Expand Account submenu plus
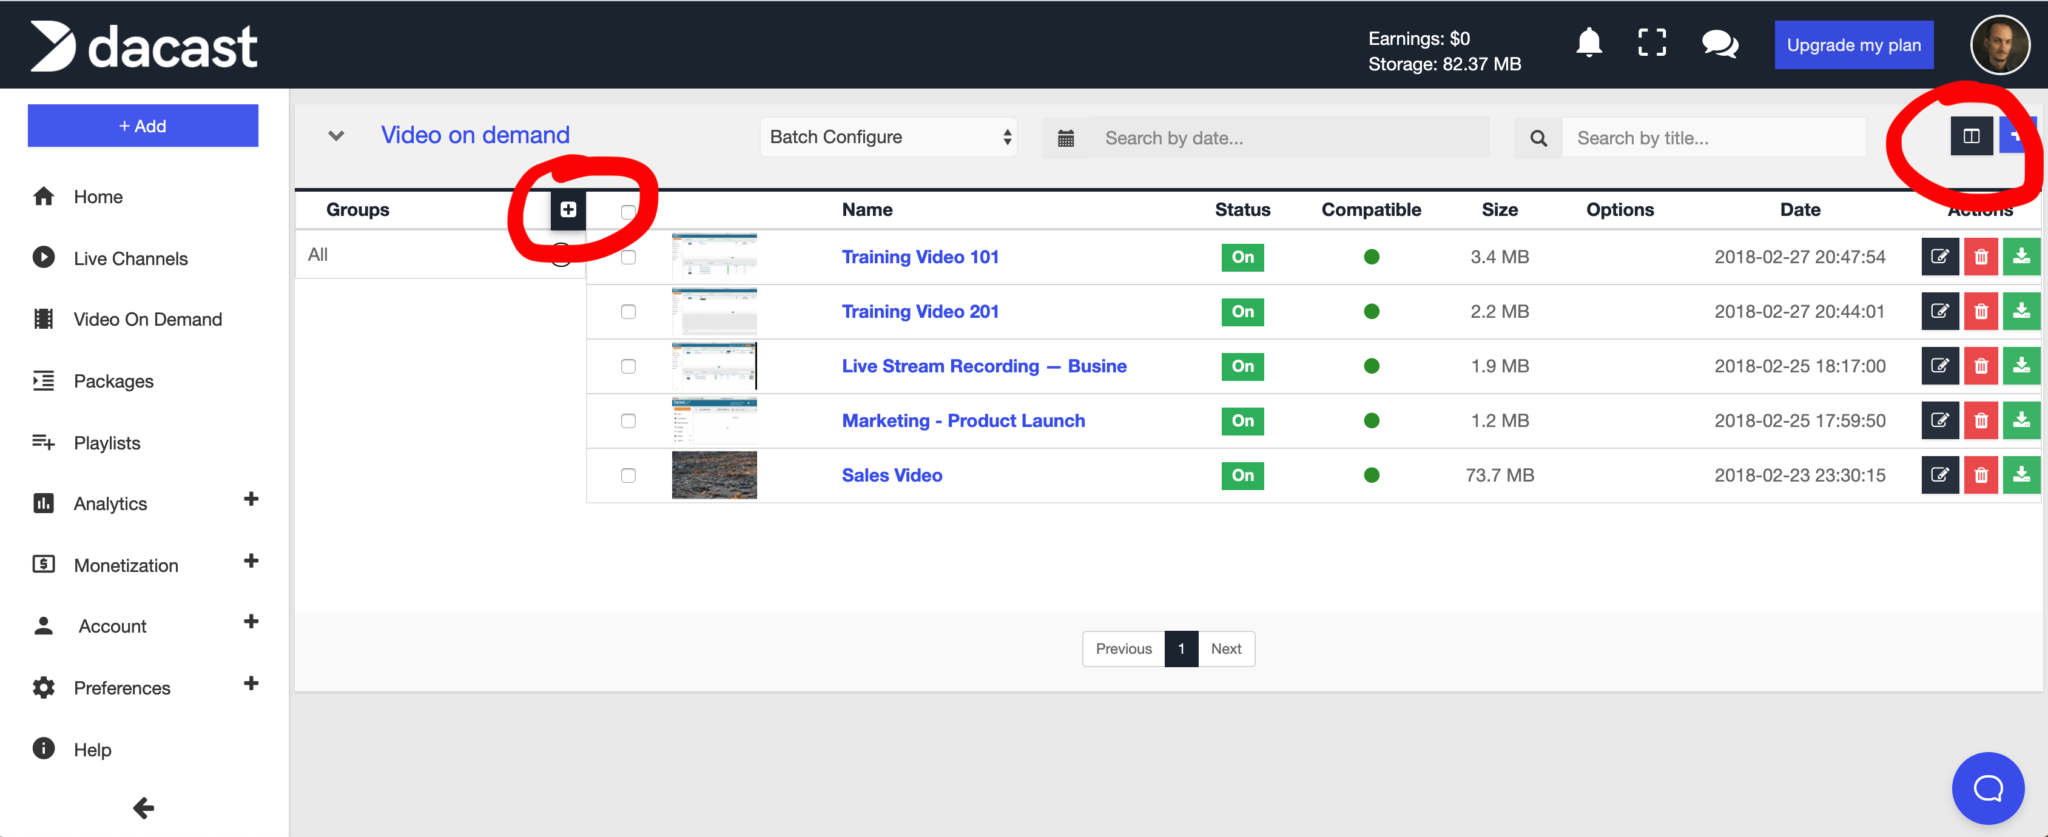 tap(251, 622)
